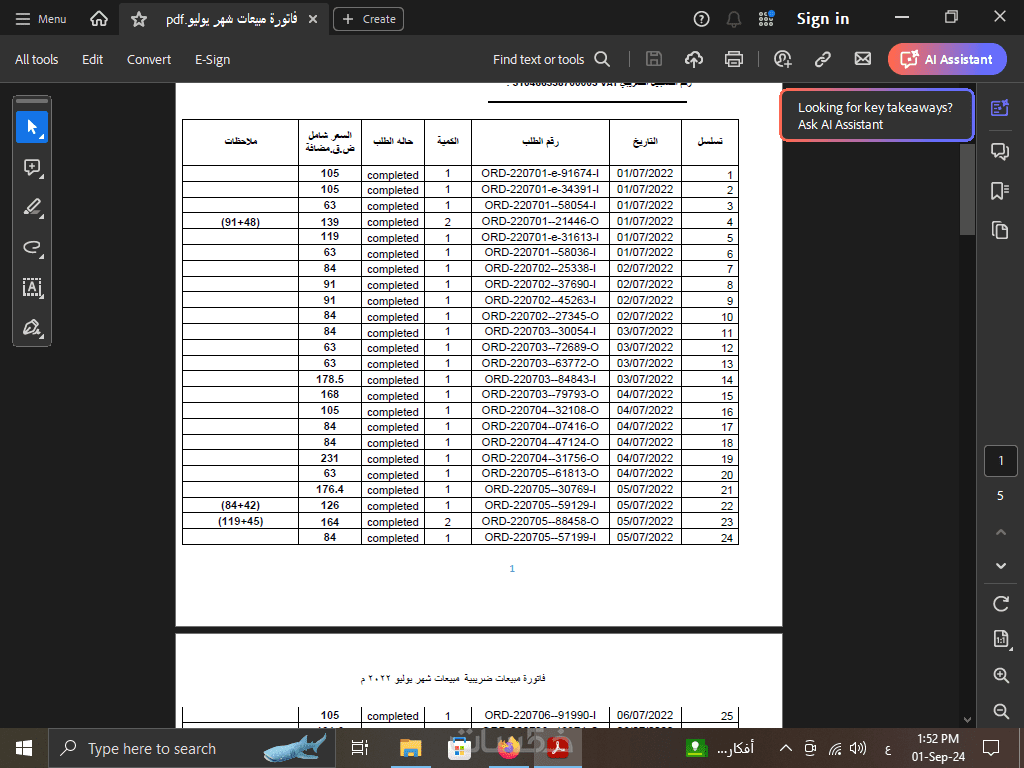Screen dimensions: 1024x768
Task: Select the Highlight pen tool
Action: pyautogui.click(x=32, y=208)
